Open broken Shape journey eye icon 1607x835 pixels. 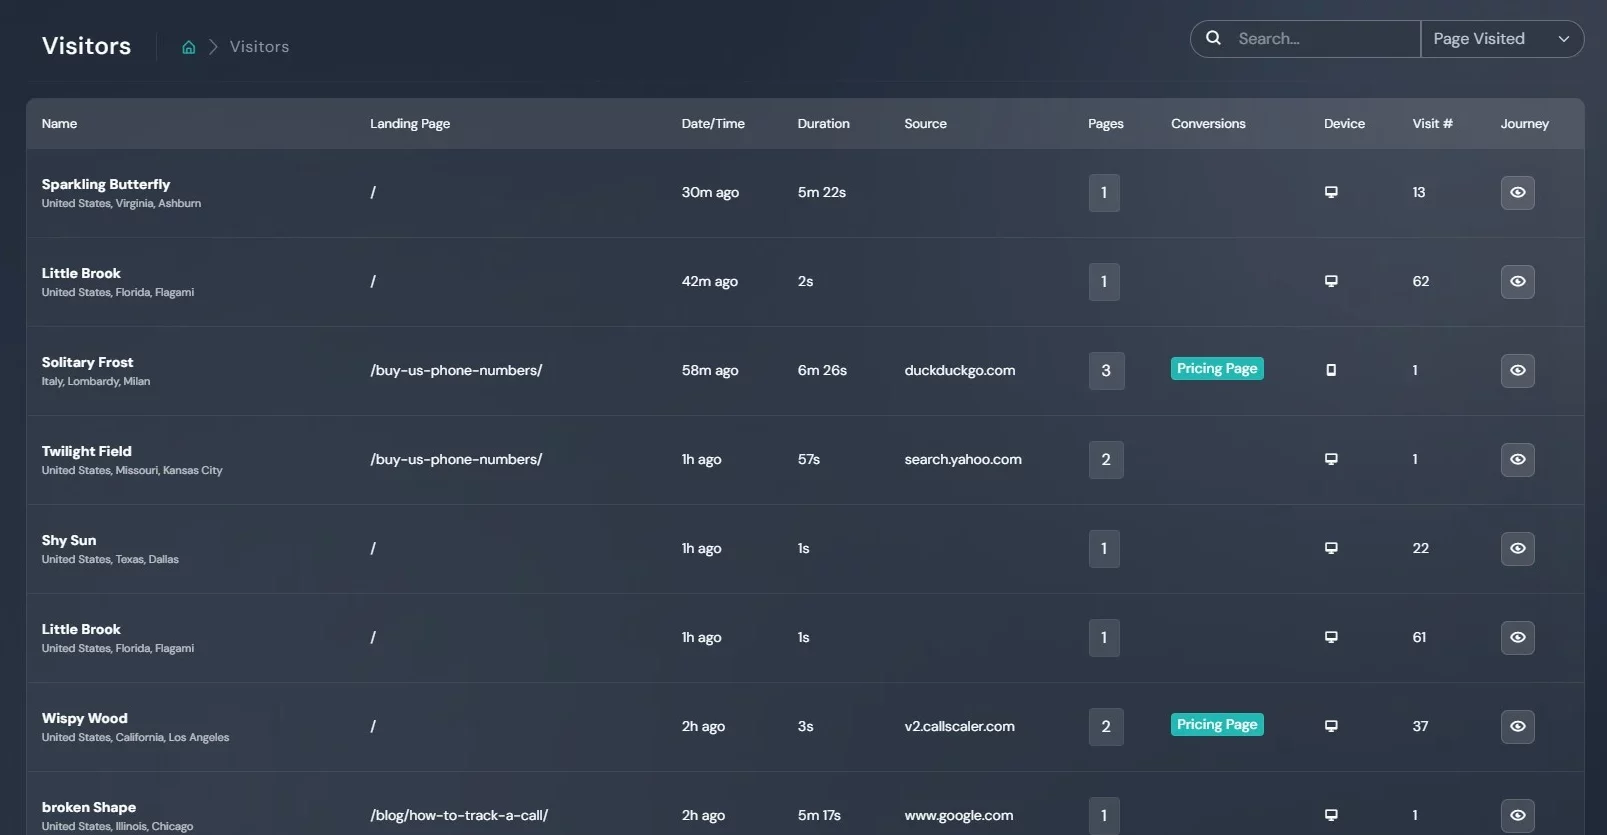tap(1517, 815)
